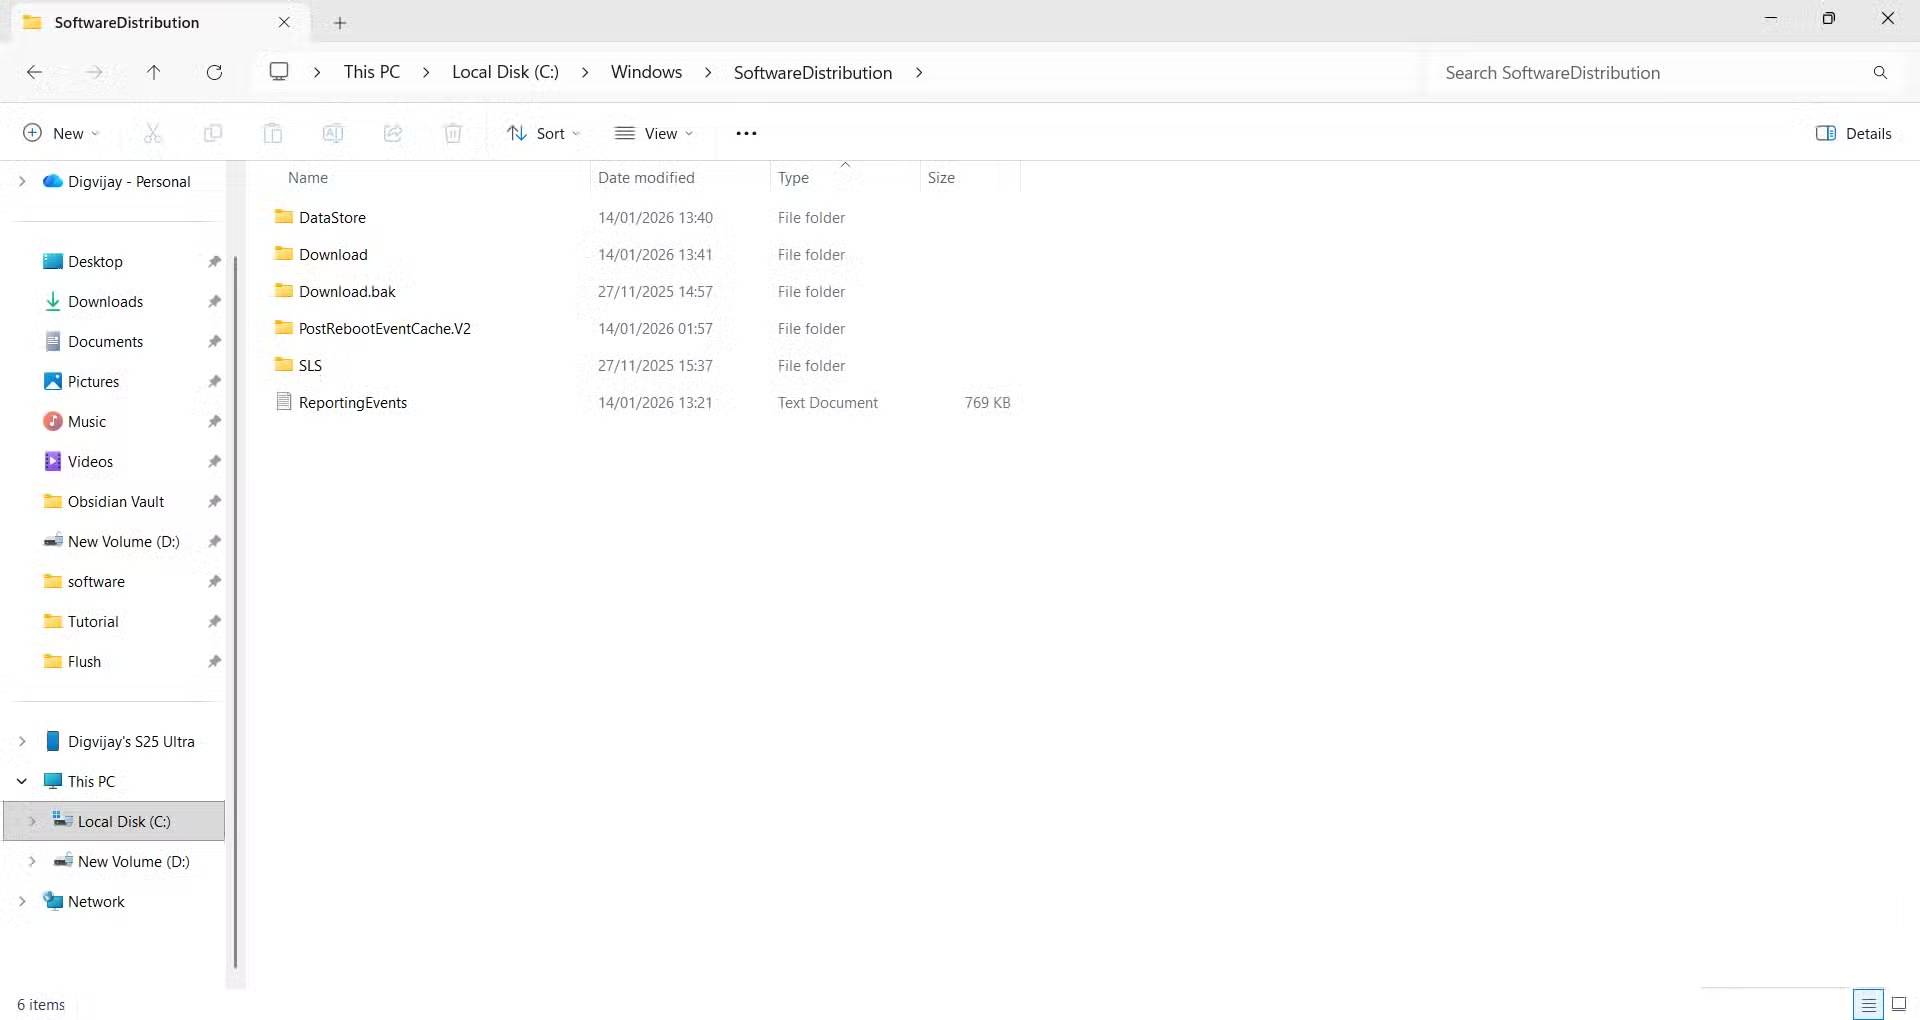This screenshot has width=1920, height=1020.
Task: Click Windows in the breadcrumb path
Action: click(x=646, y=72)
